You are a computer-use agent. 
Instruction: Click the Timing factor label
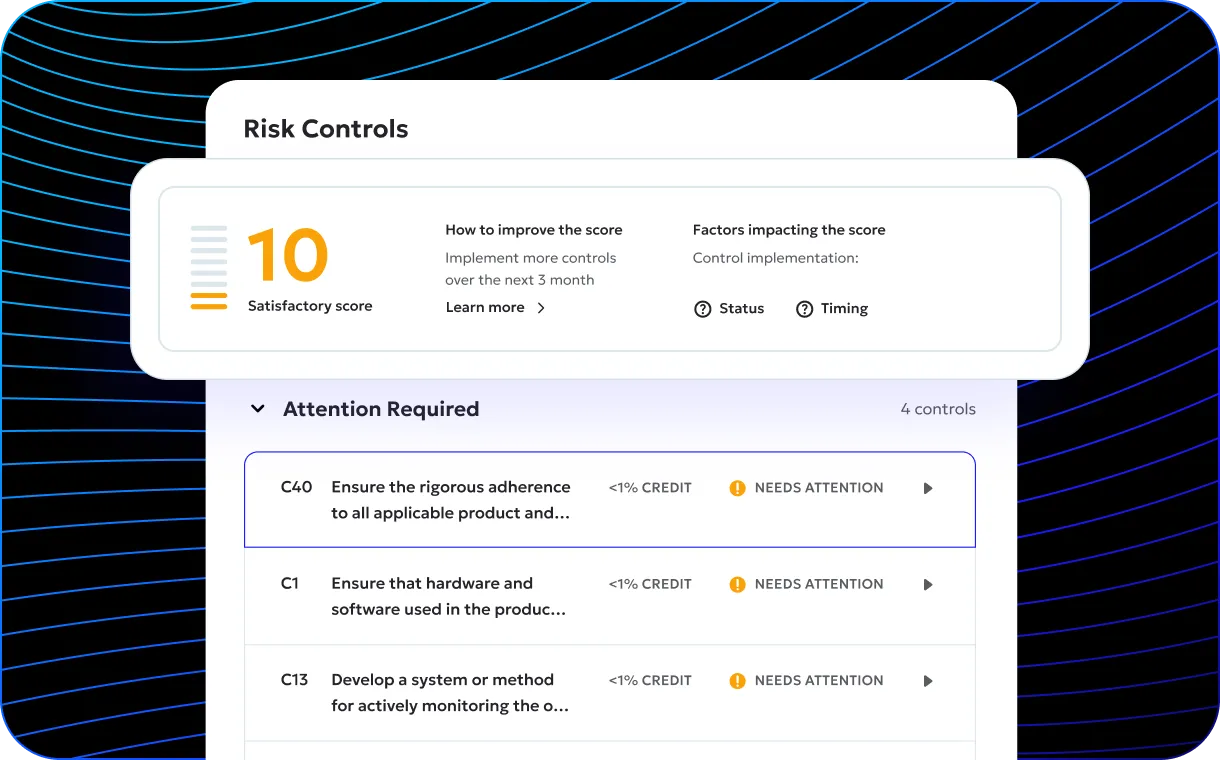844,309
